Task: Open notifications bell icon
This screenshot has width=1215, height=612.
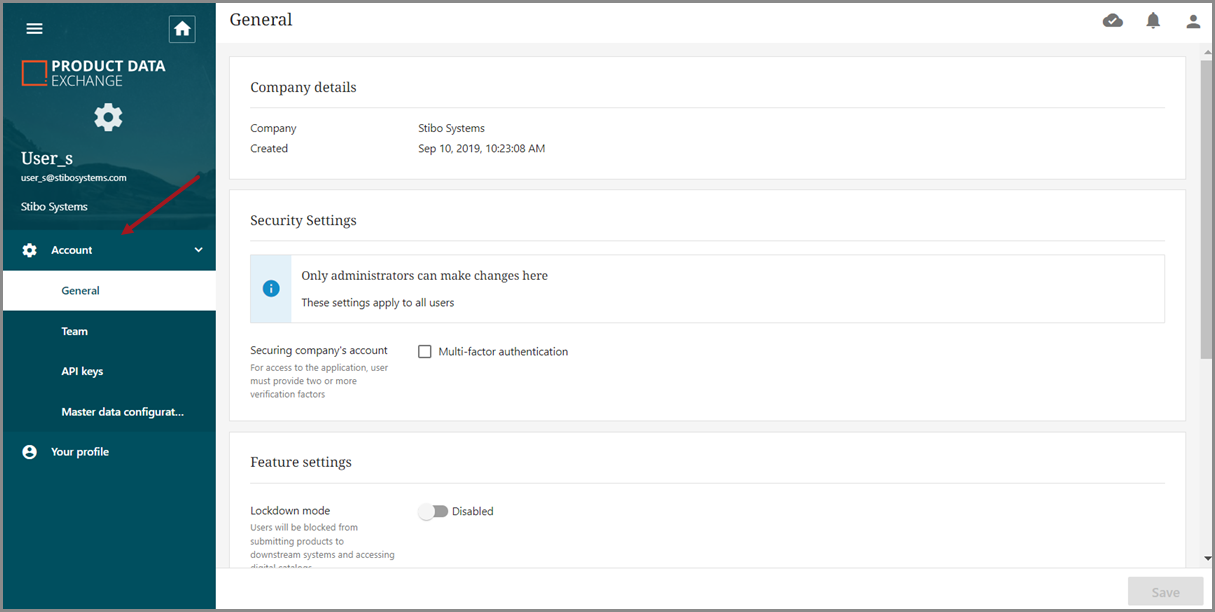Action: [x=1153, y=21]
